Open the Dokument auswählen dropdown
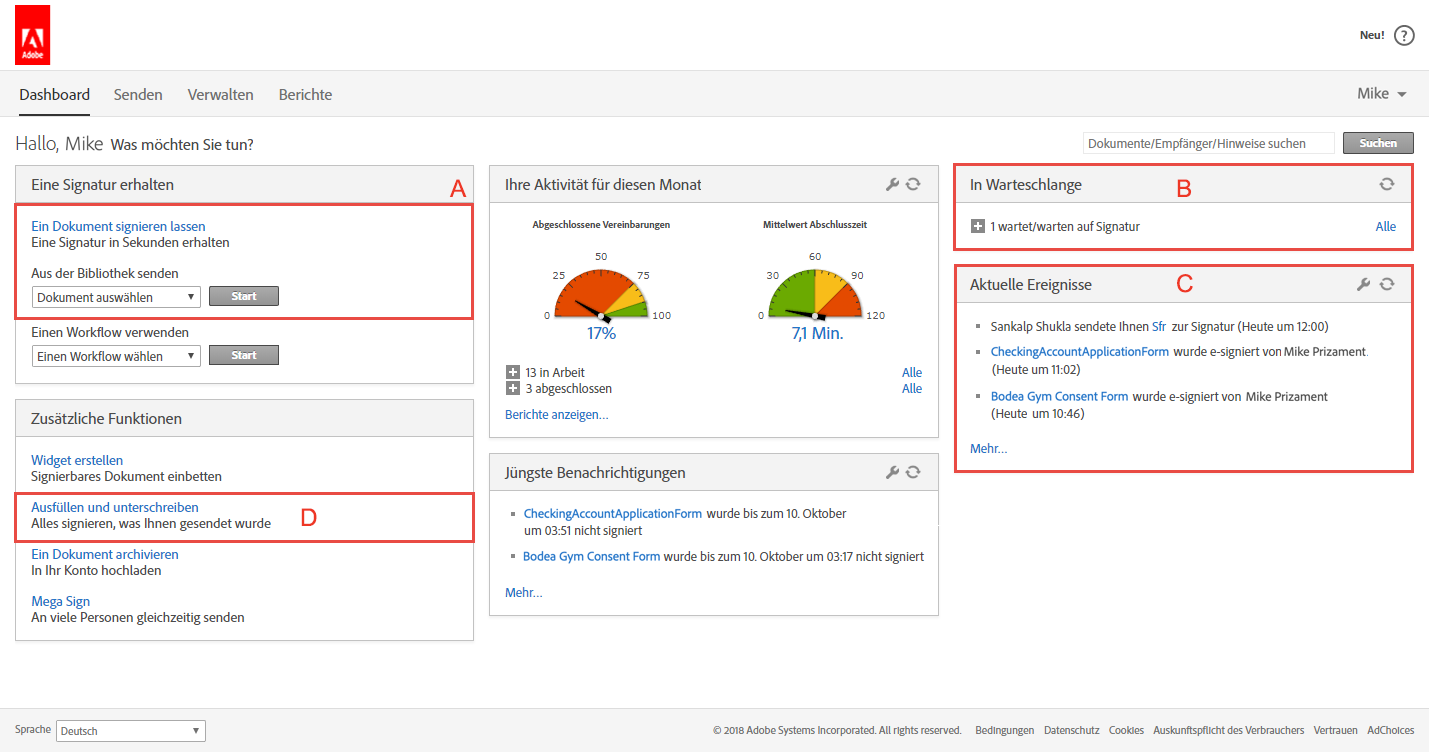 click(116, 297)
